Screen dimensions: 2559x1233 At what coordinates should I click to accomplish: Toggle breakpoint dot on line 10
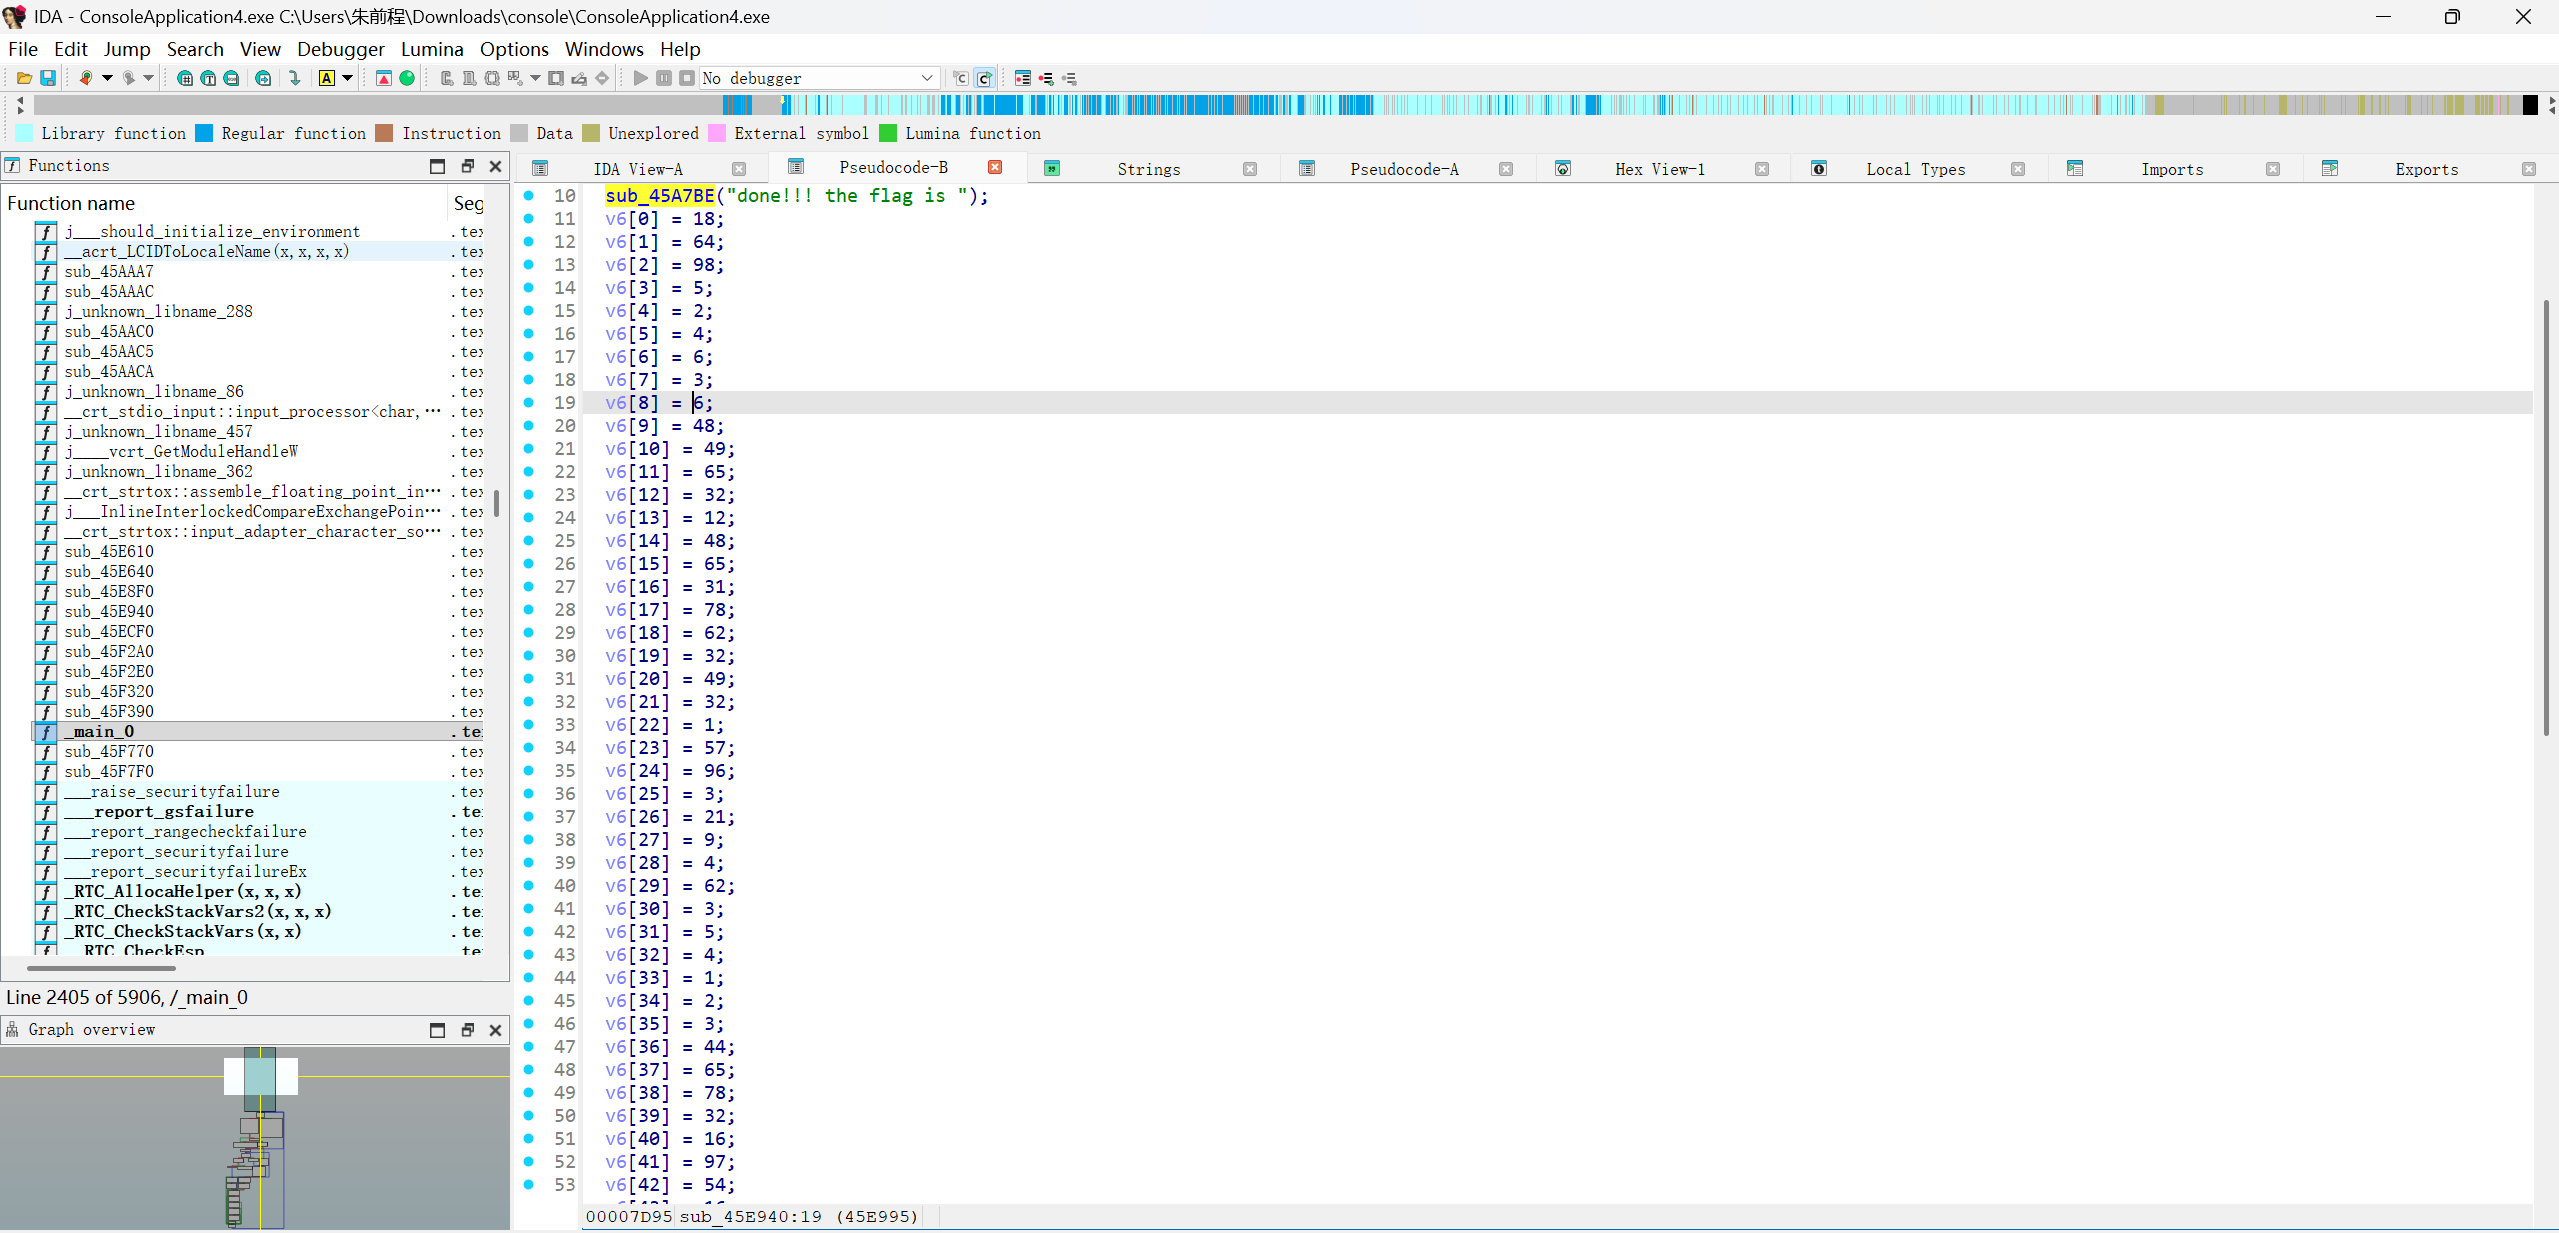(529, 196)
